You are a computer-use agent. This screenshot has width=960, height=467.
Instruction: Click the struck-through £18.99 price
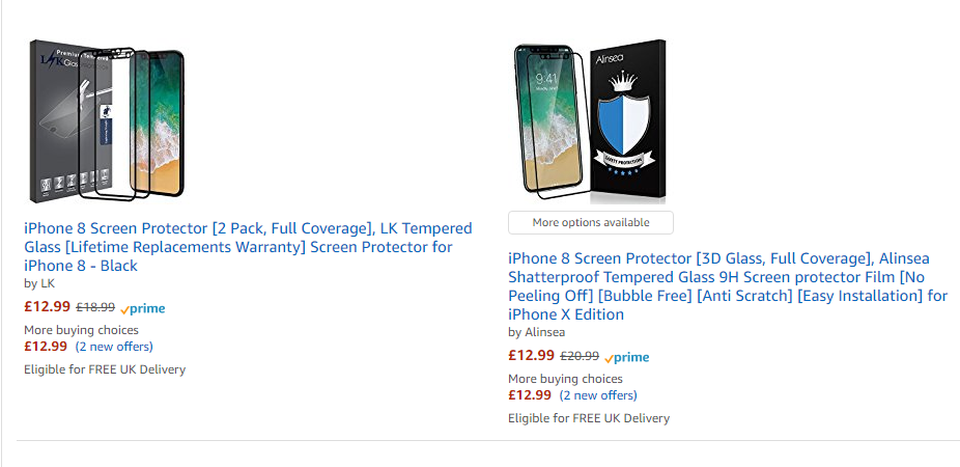95,308
